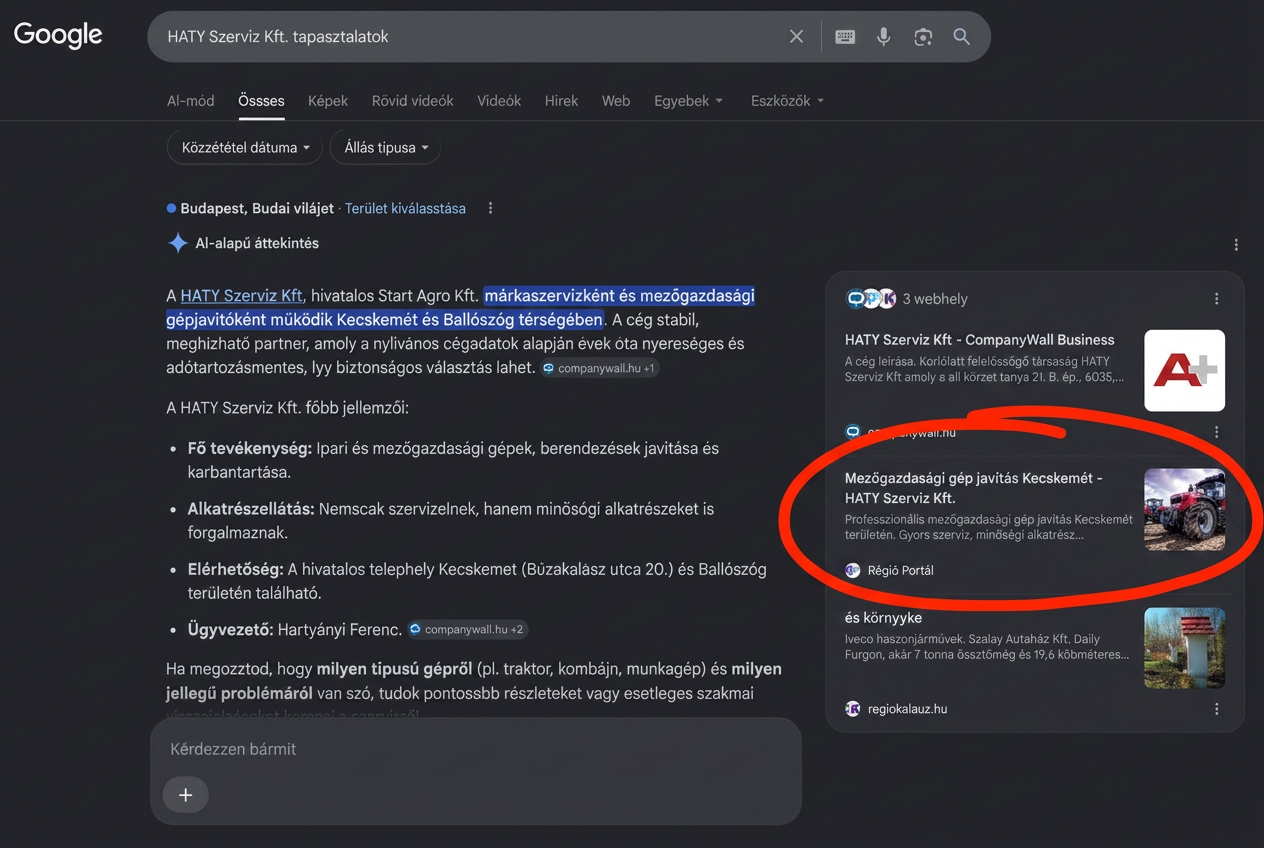Start voice search with microphone icon
The image size is (1264, 848).
tap(884, 37)
